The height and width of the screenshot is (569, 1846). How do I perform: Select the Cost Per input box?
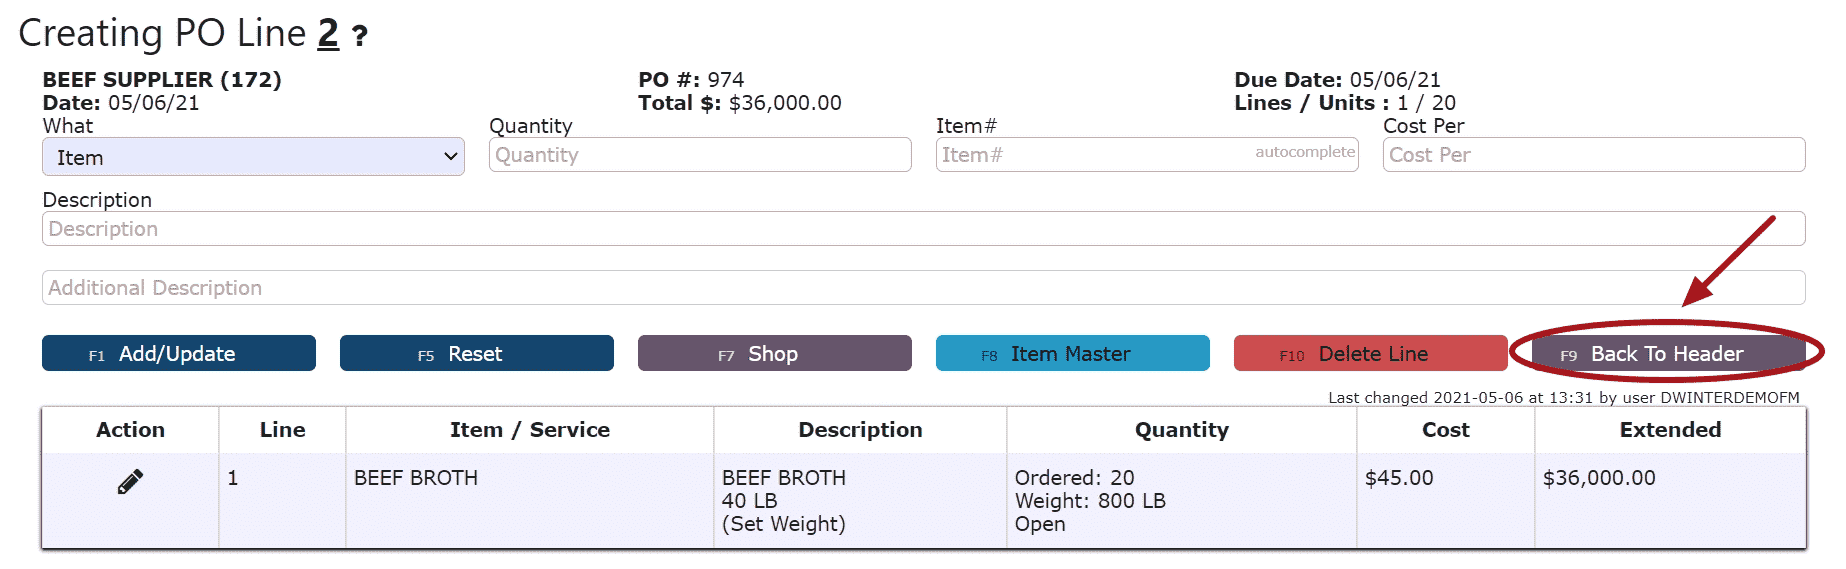[x=1594, y=155]
